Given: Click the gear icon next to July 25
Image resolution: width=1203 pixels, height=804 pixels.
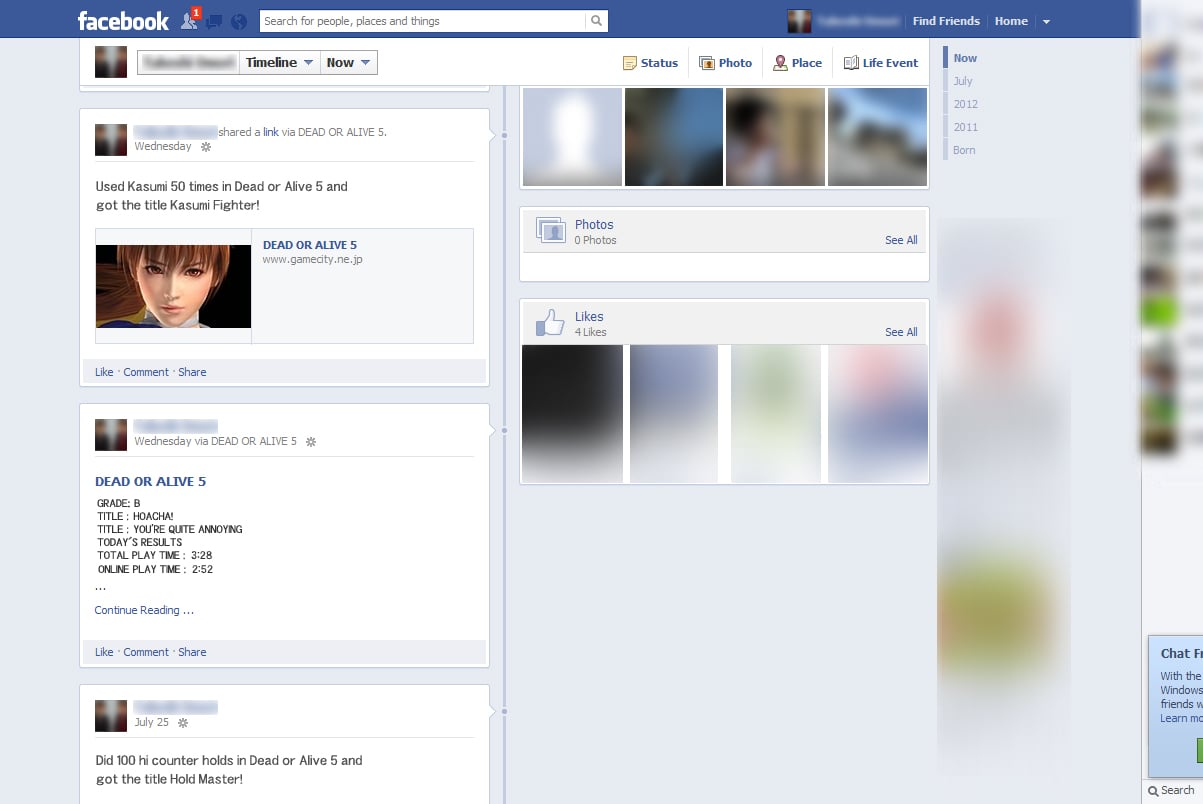Looking at the screenshot, I should click(183, 723).
